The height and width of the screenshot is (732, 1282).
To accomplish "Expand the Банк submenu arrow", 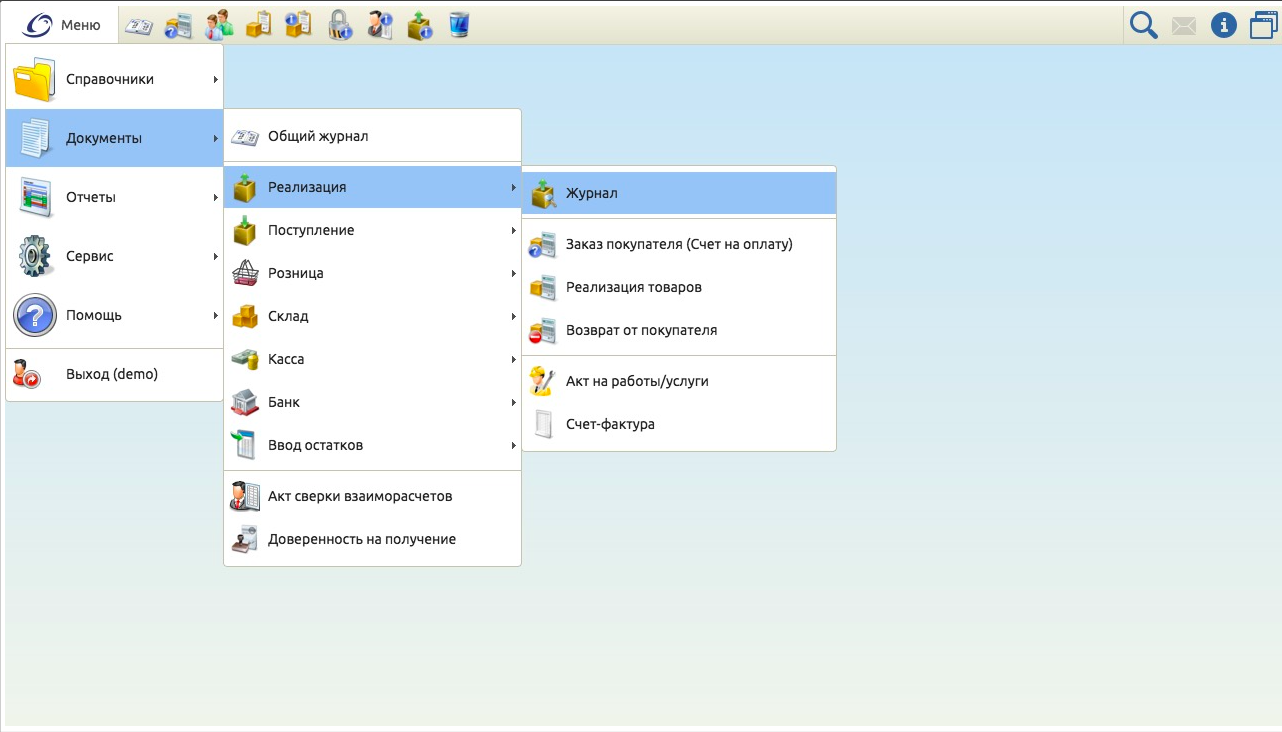I will (x=514, y=402).
